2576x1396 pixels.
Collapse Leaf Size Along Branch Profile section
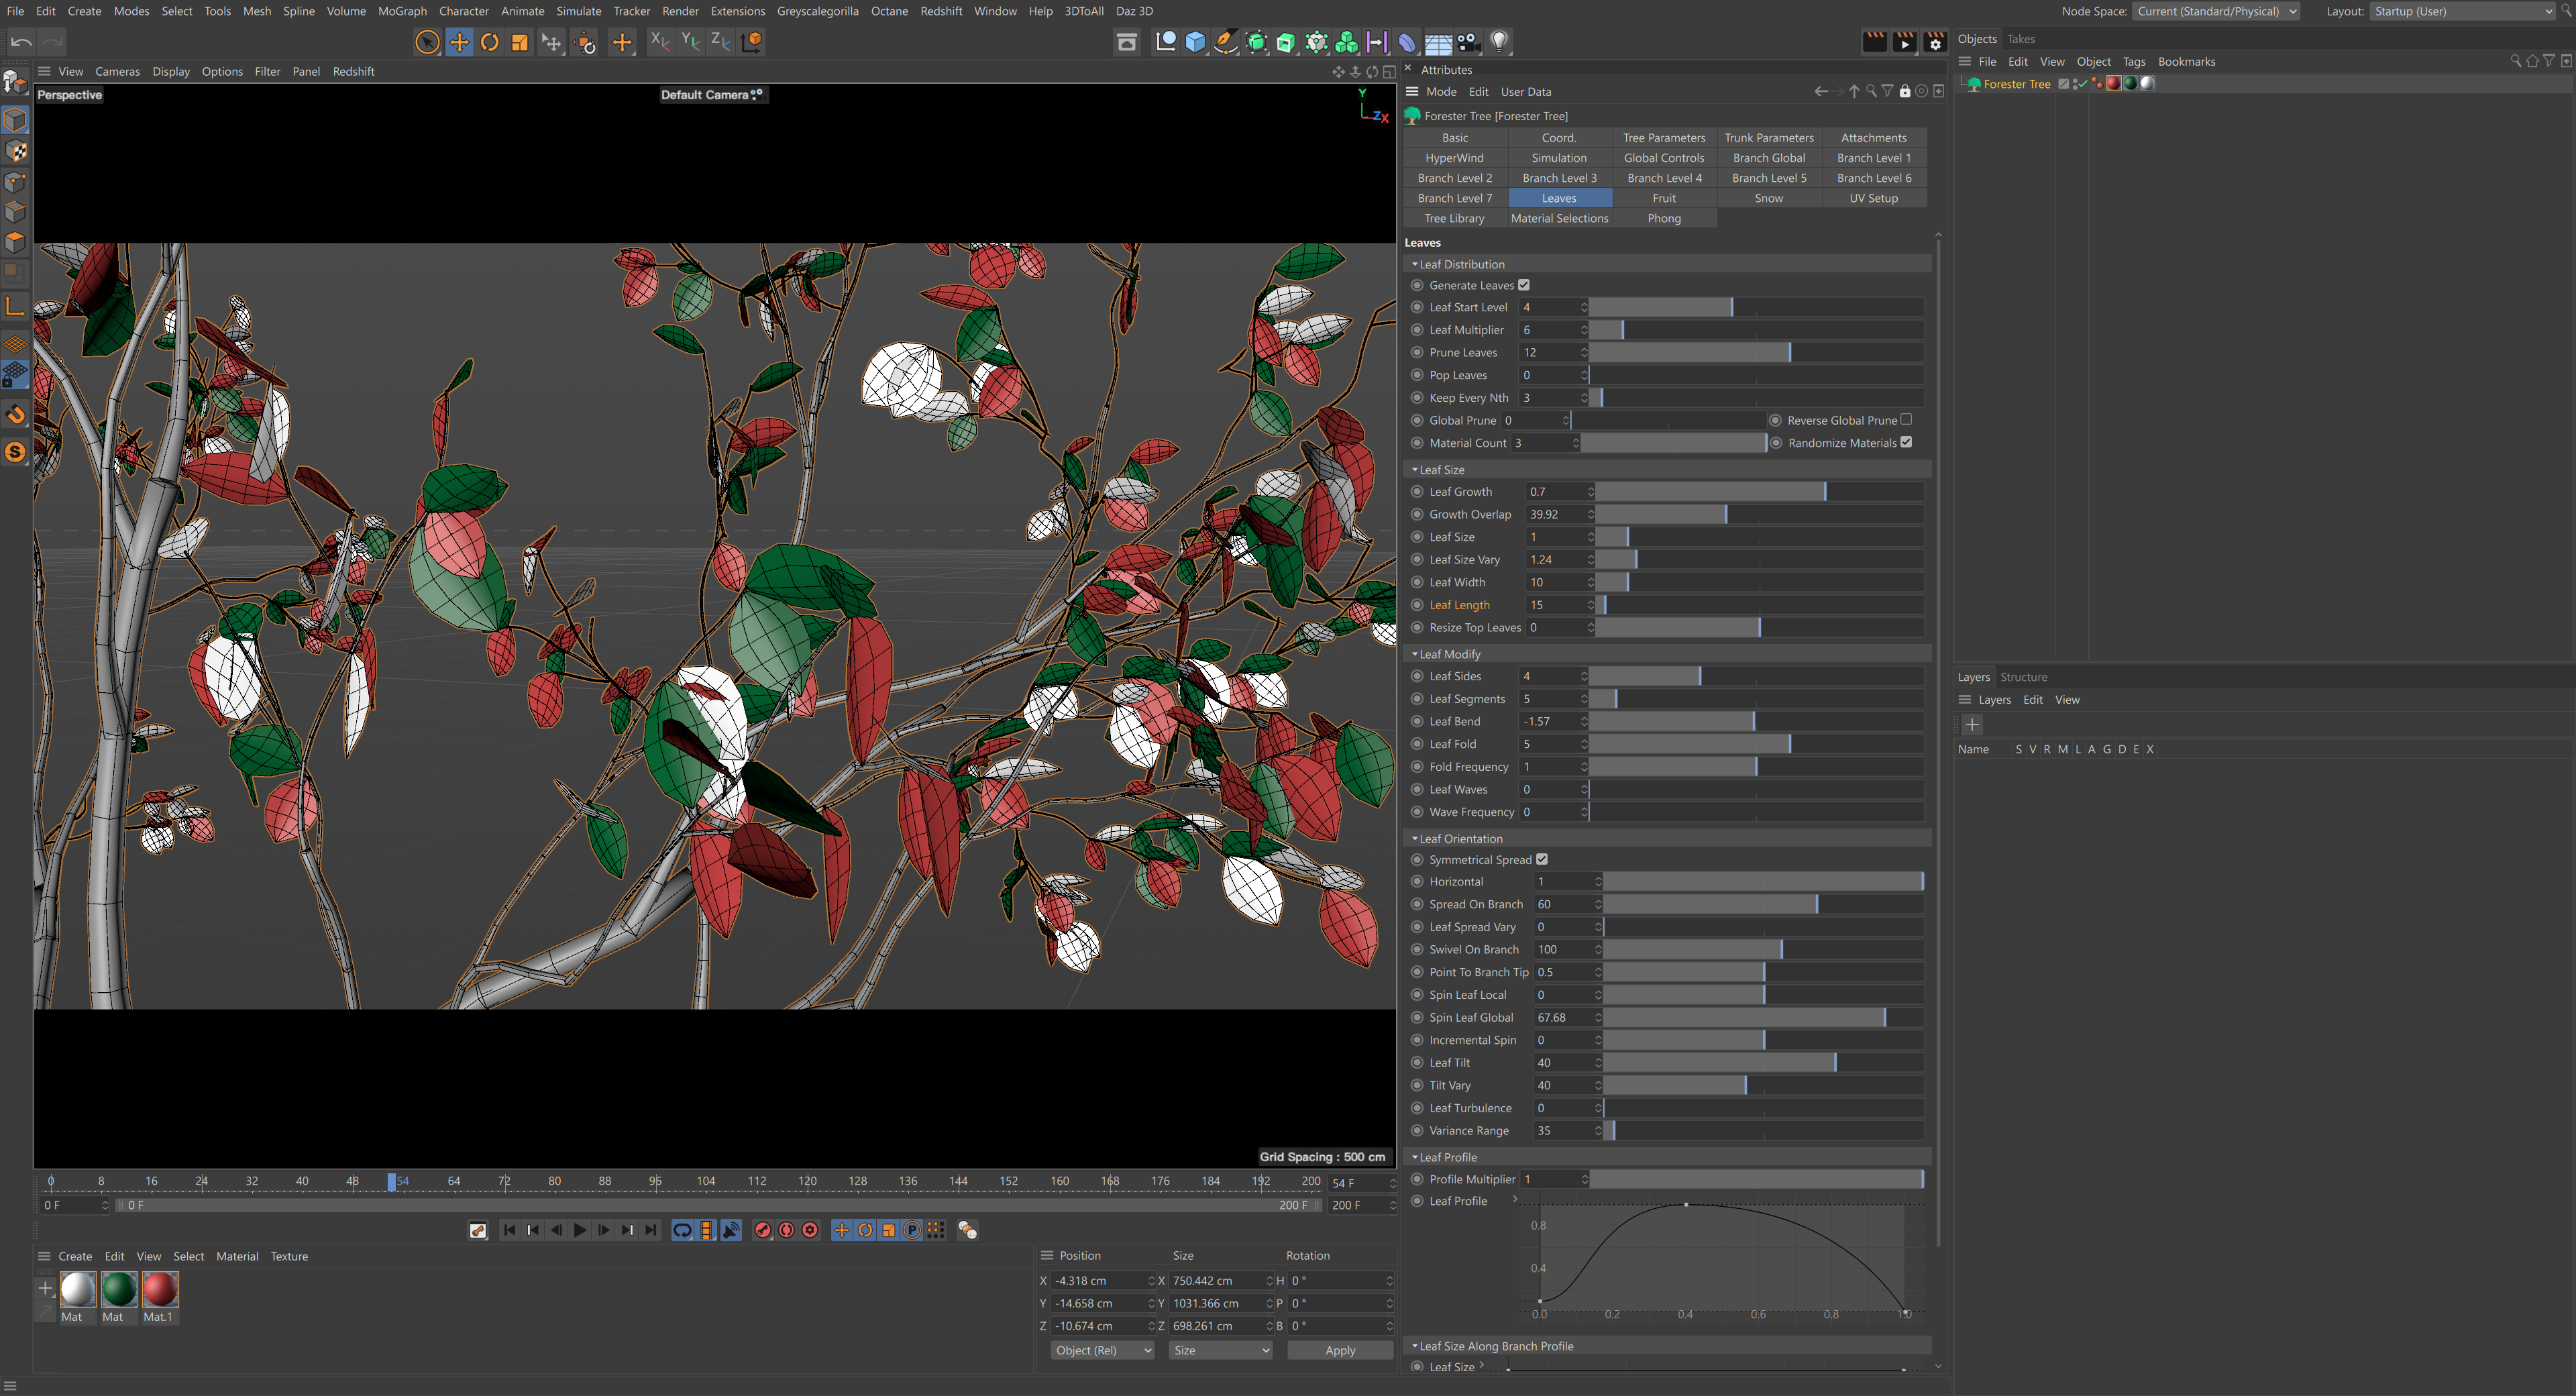1415,1347
